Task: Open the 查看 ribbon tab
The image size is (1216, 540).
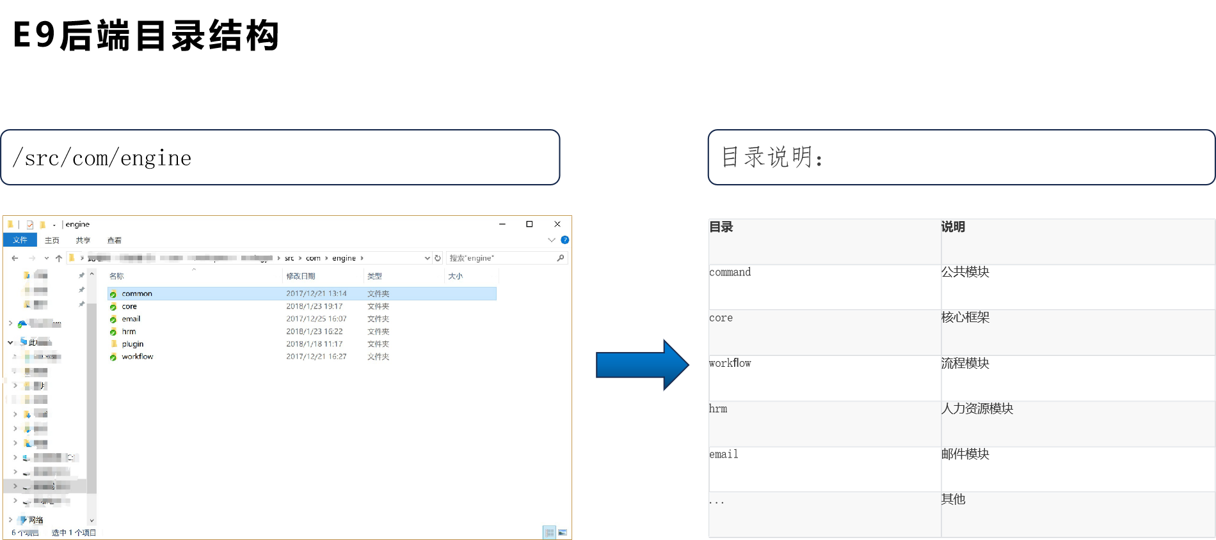Action: click(114, 240)
